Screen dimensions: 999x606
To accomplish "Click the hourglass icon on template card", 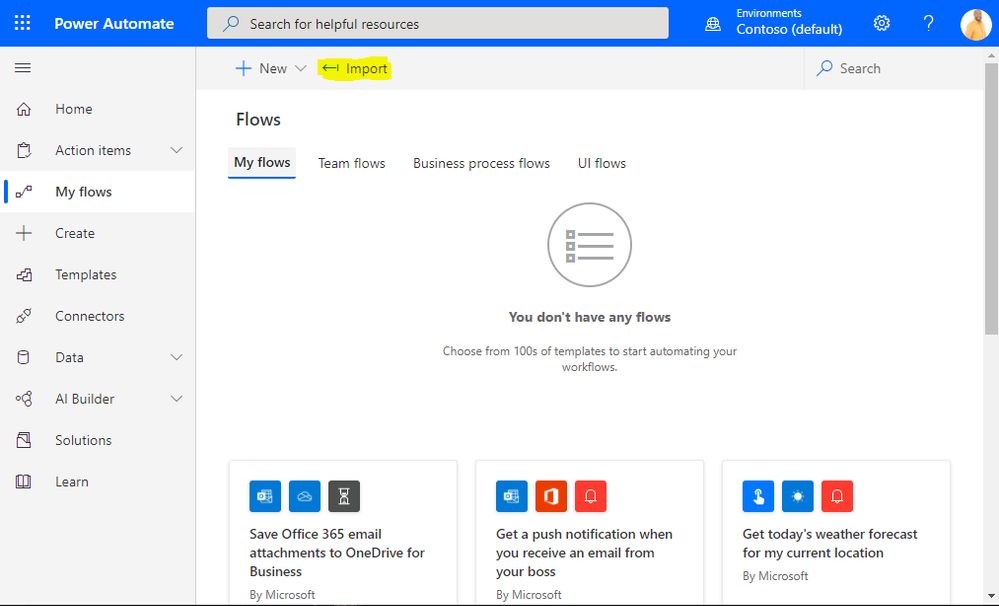I will (x=344, y=496).
